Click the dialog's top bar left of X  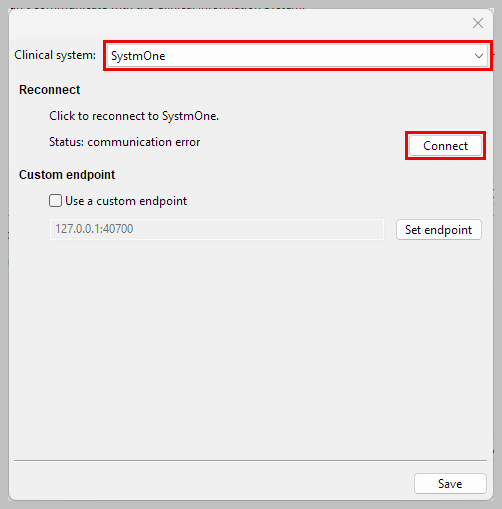tap(238, 23)
